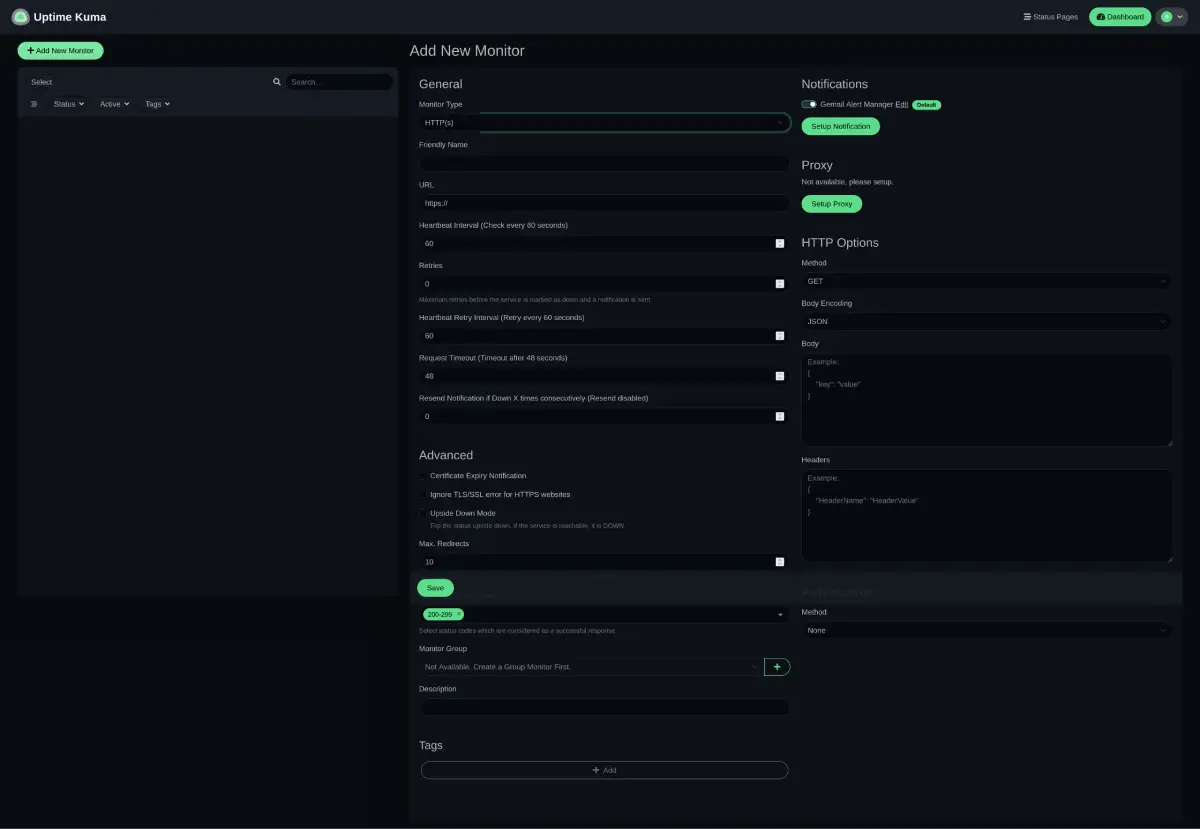Click the Heartbeat Interval spinner arrows
The width and height of the screenshot is (1200, 829).
[779, 244]
